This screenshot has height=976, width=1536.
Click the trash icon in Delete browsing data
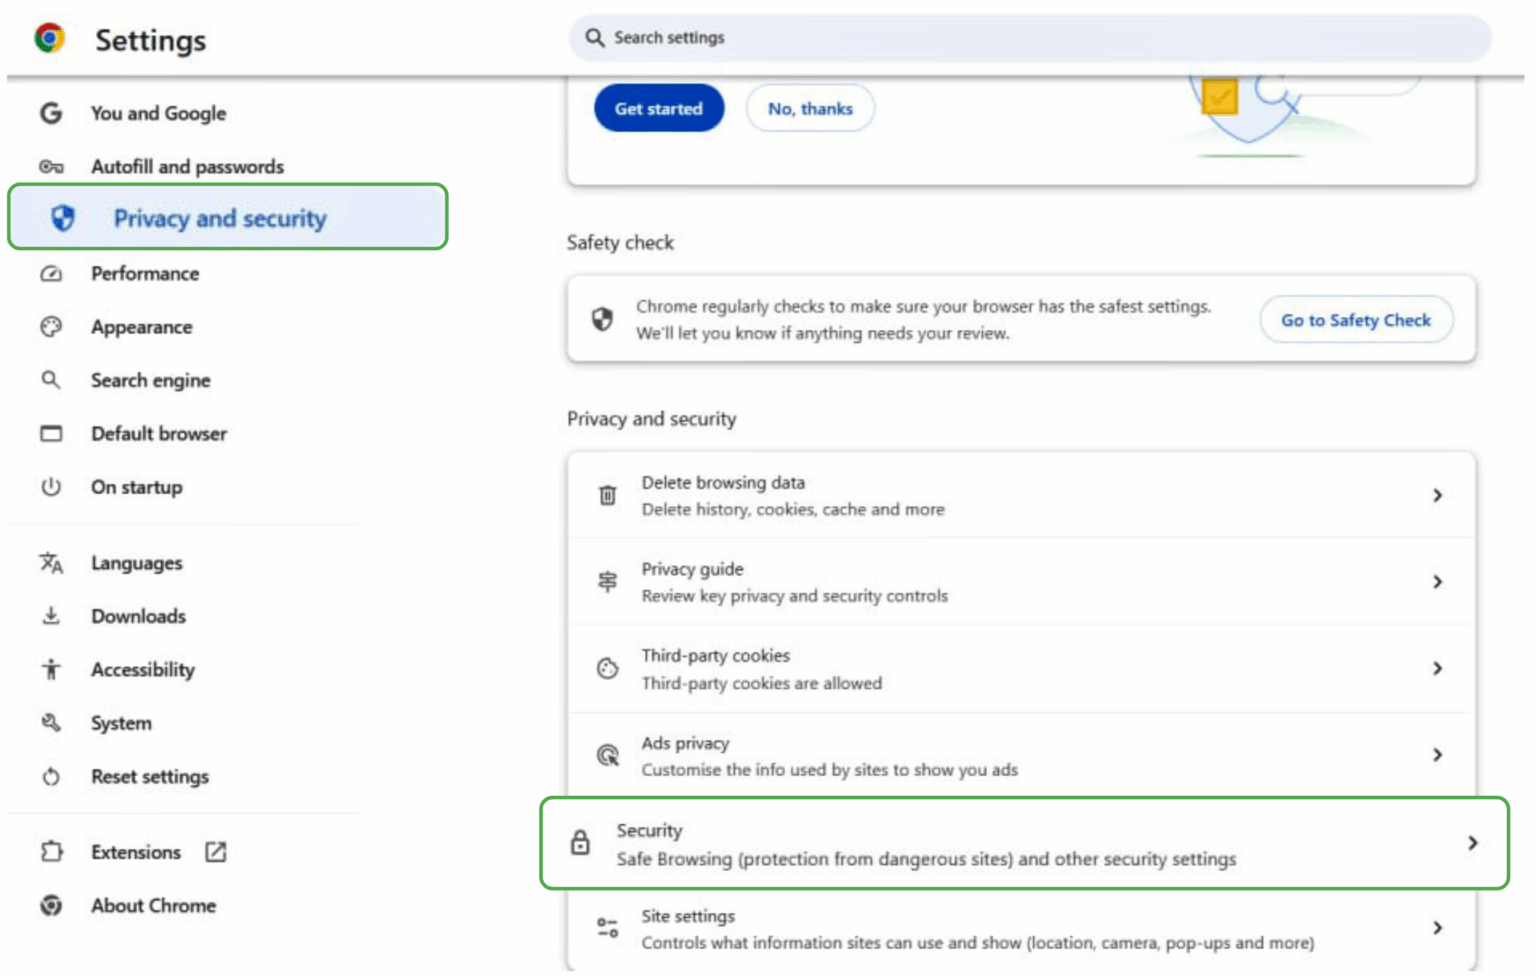coord(607,495)
